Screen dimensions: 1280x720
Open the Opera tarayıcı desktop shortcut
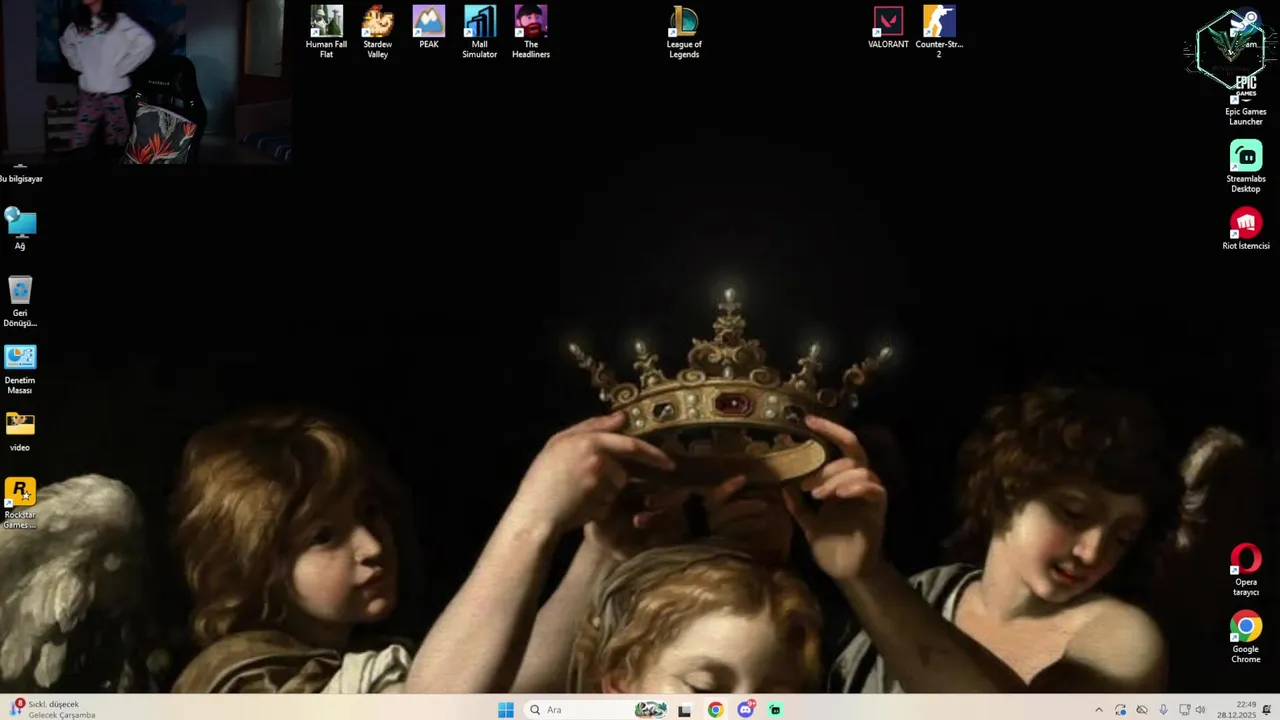(x=1246, y=570)
